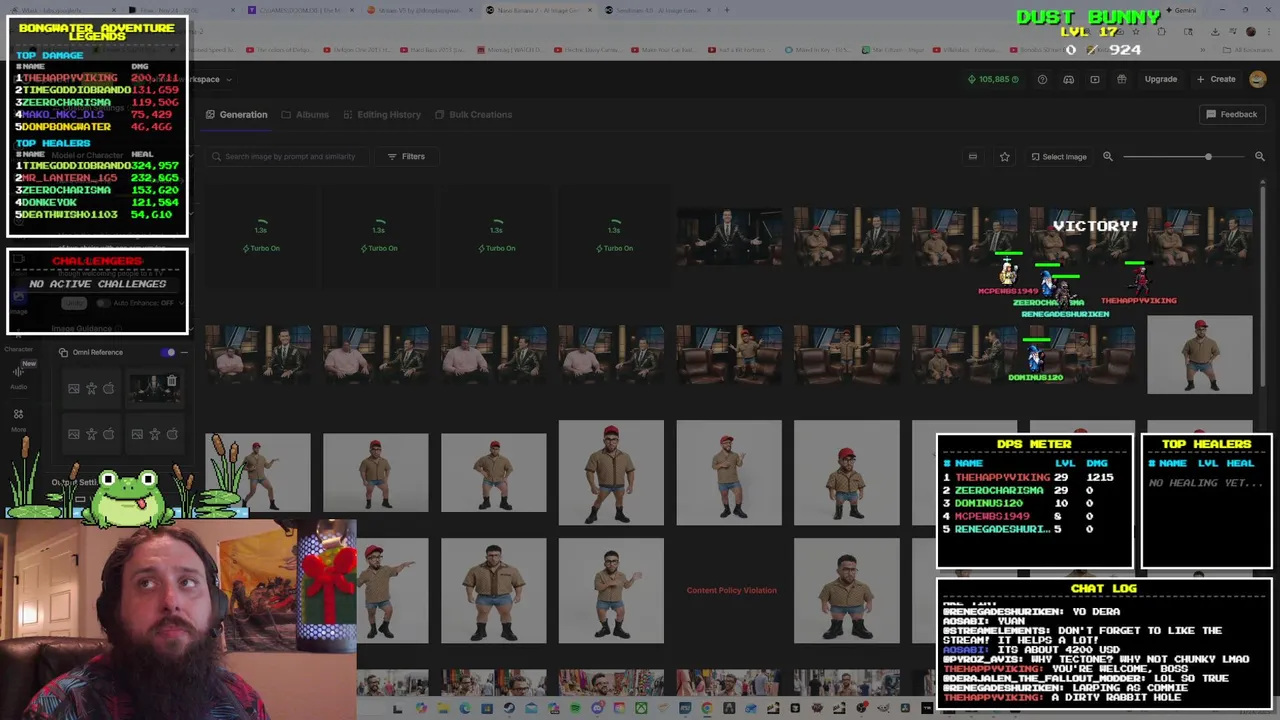
Task: Switch to the Generation tab
Action: (237, 114)
